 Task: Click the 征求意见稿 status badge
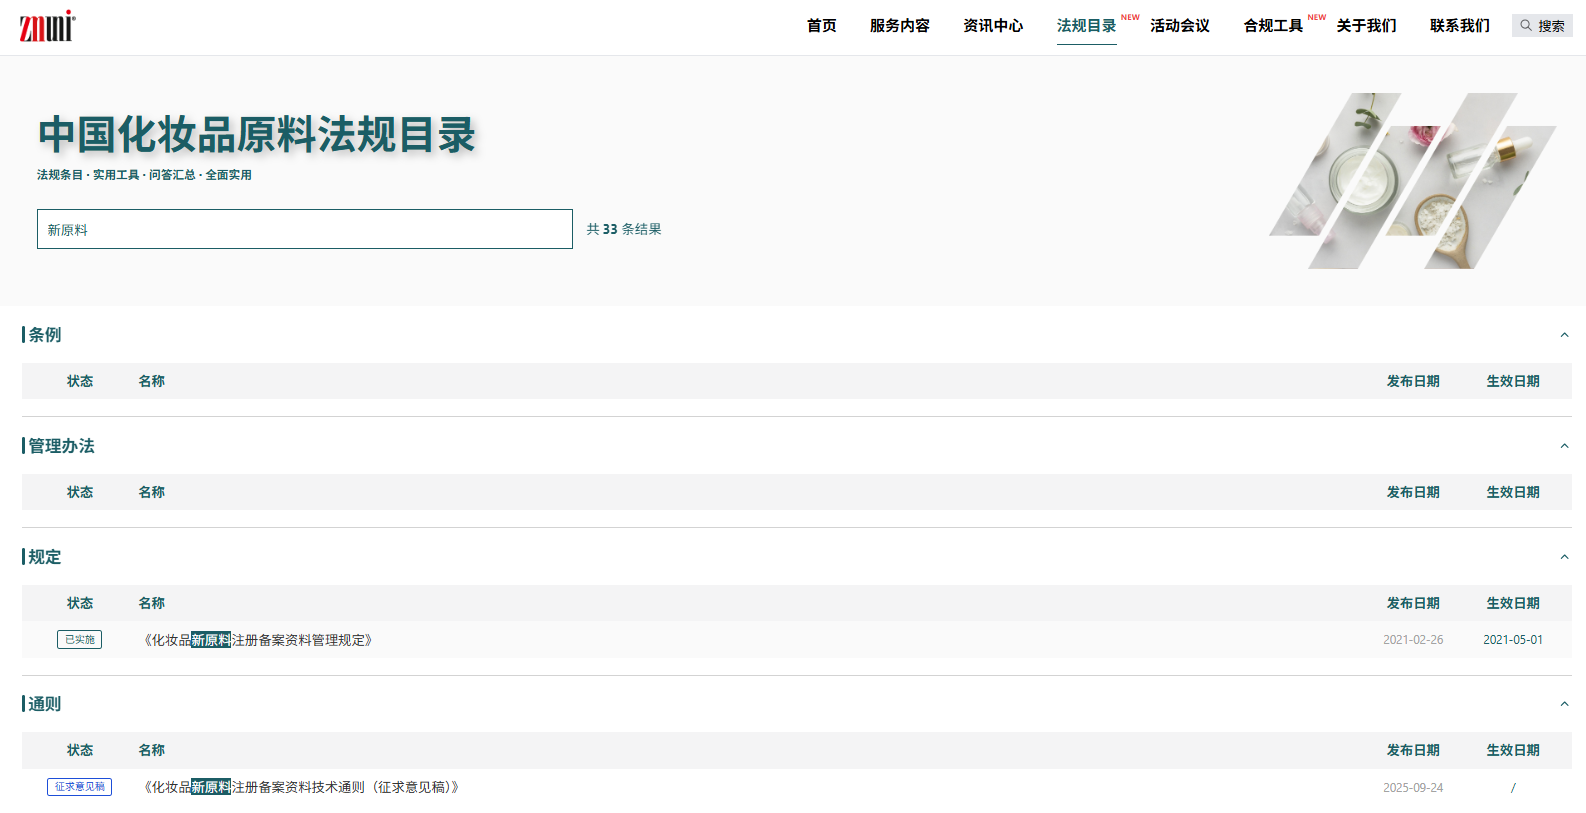[x=79, y=787]
